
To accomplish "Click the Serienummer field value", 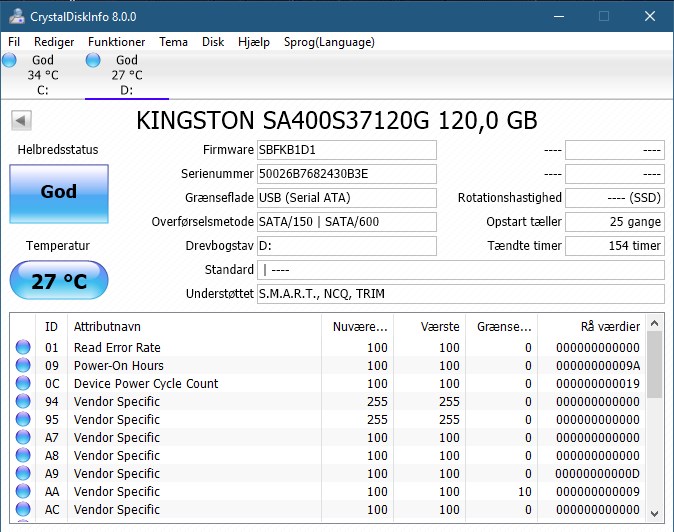I will [347, 174].
